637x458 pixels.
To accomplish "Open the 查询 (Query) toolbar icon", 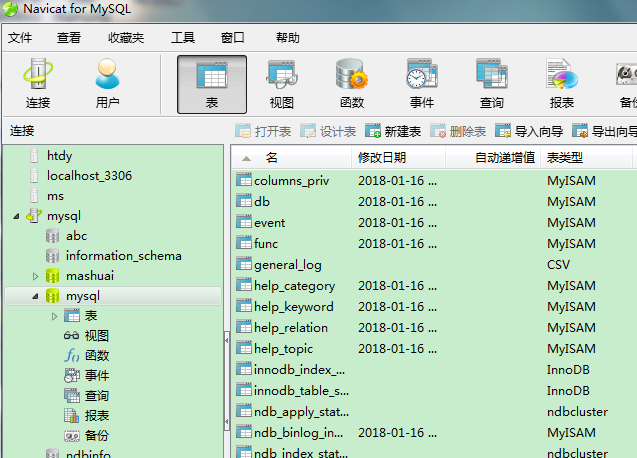I will point(492,84).
